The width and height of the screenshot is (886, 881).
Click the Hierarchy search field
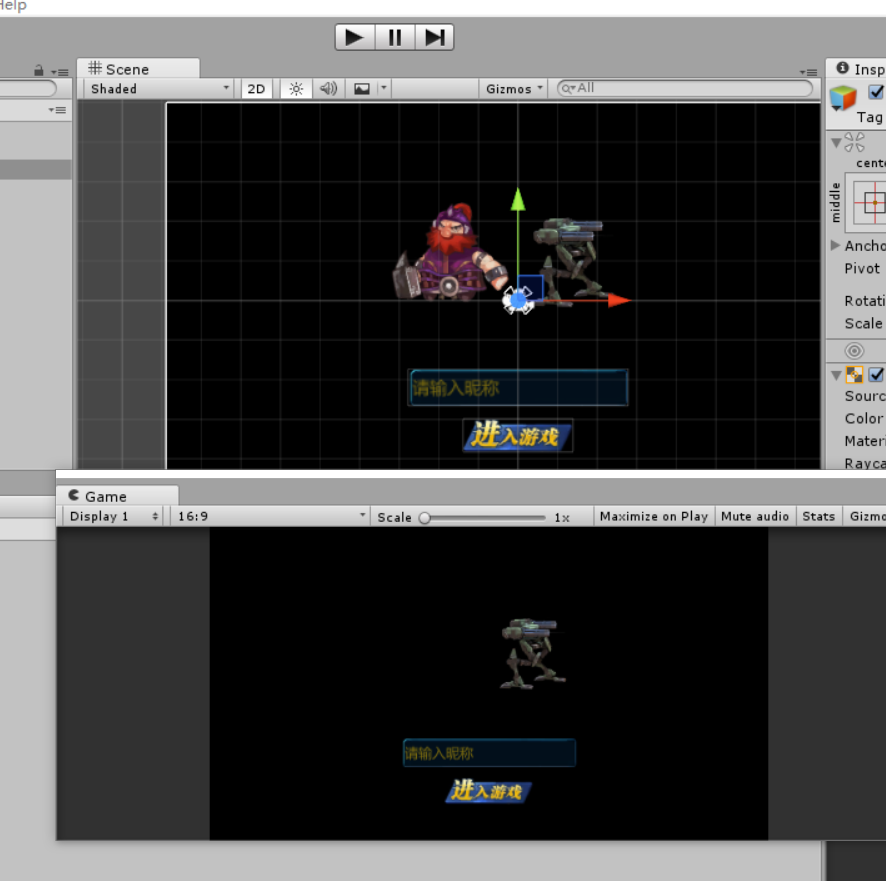pos(28,88)
